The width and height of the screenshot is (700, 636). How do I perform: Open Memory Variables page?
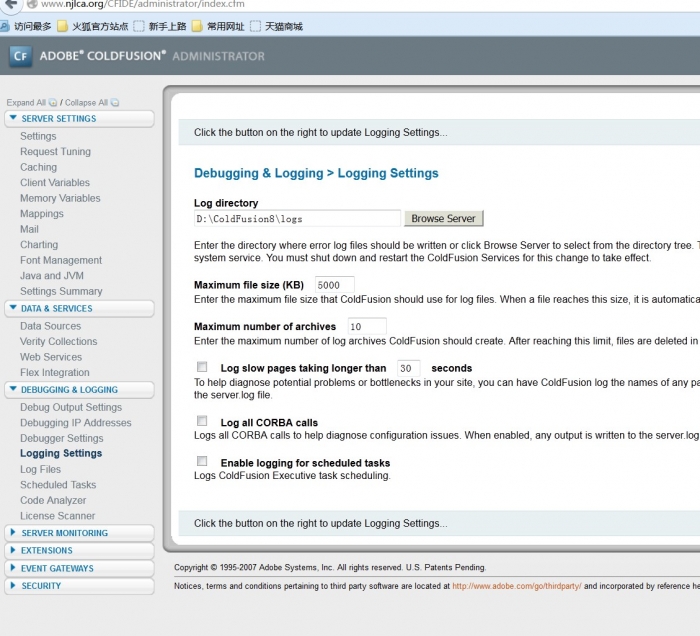tap(60, 198)
